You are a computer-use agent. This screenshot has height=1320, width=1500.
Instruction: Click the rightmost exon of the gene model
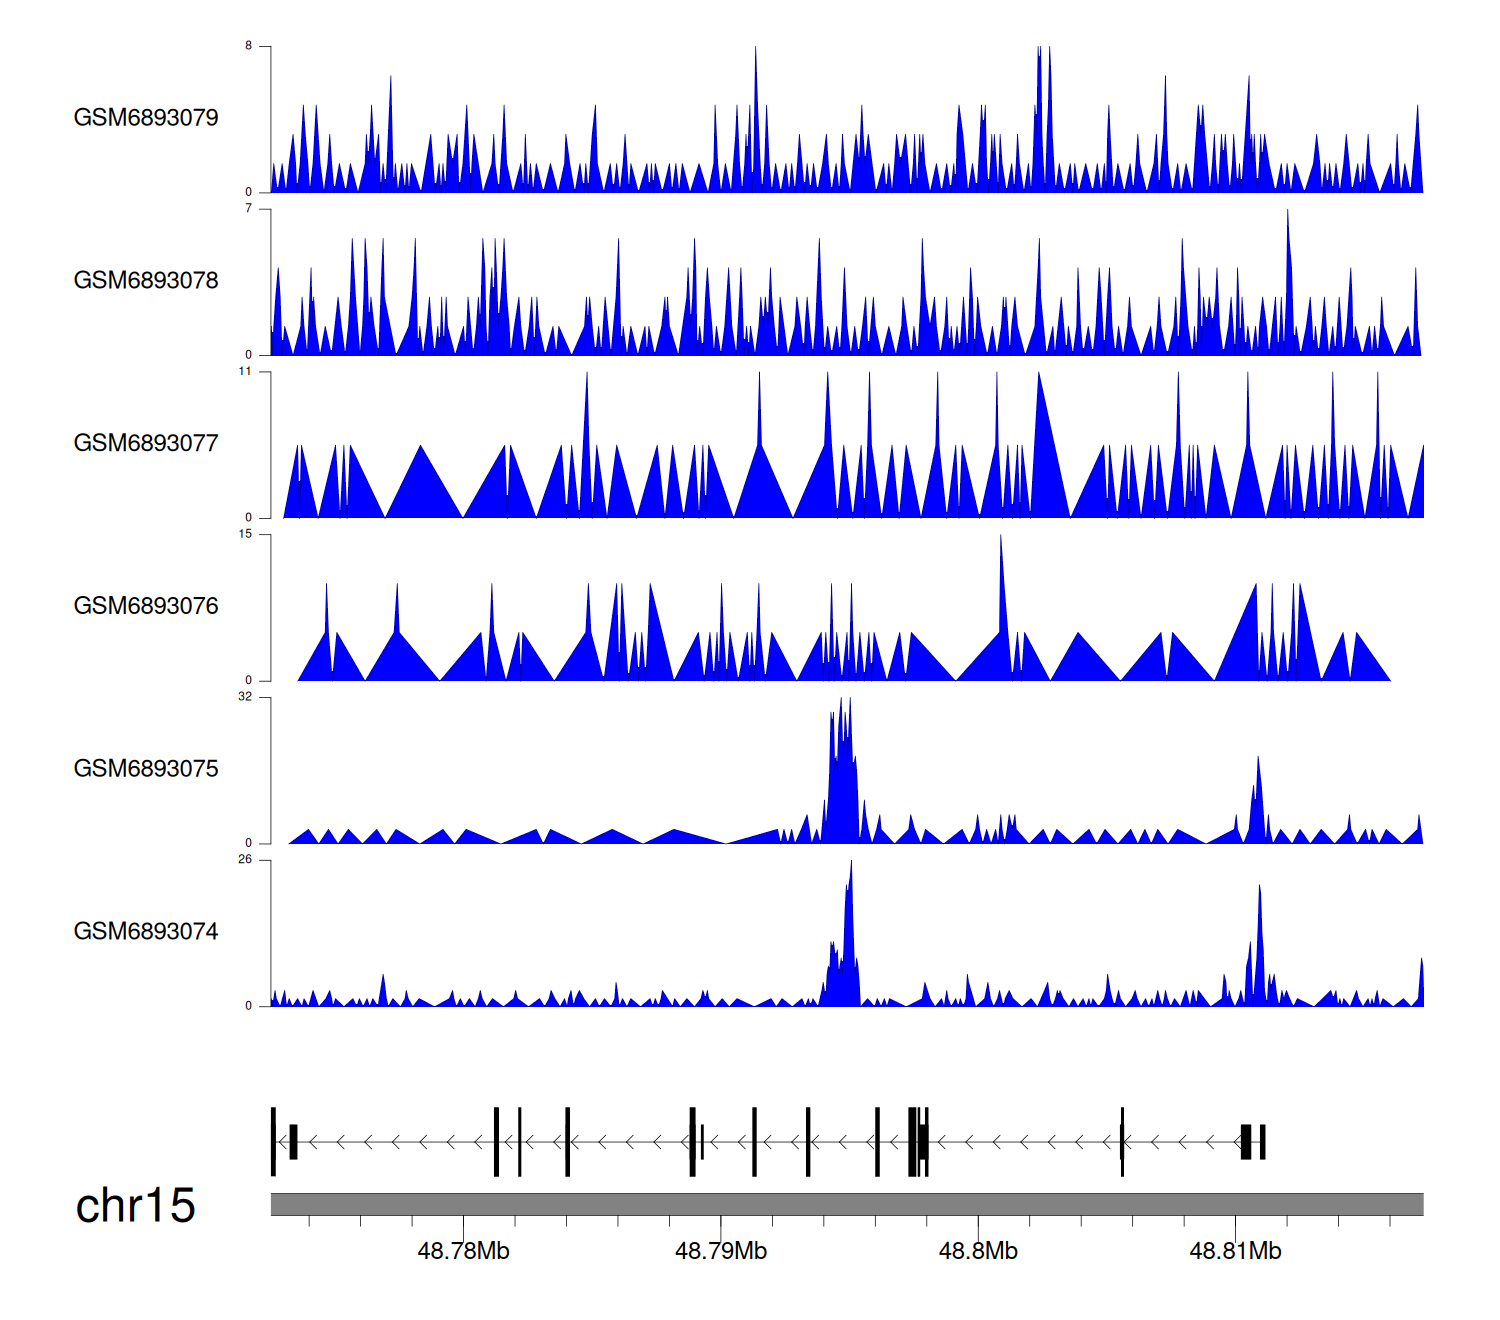click(x=1263, y=1141)
